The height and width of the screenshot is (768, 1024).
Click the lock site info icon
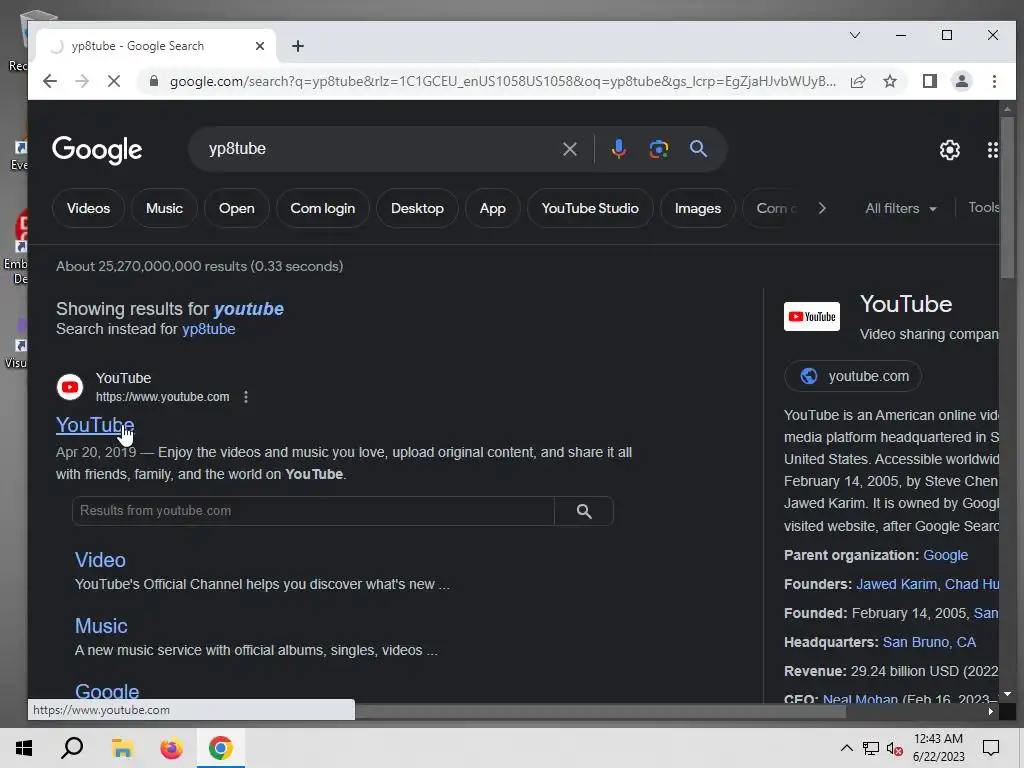[x=154, y=81]
